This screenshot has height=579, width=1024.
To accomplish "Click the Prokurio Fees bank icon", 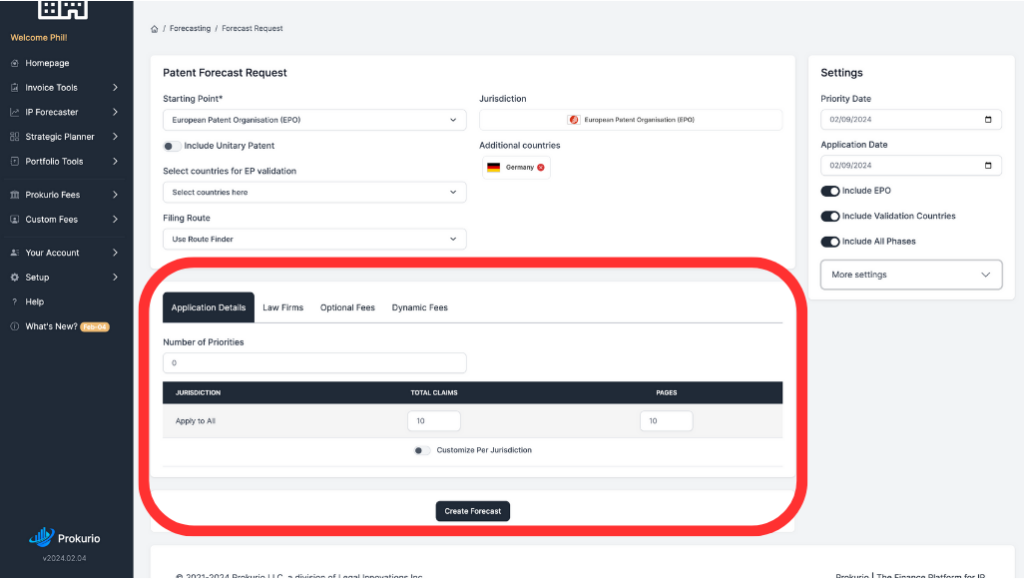I will [14, 195].
